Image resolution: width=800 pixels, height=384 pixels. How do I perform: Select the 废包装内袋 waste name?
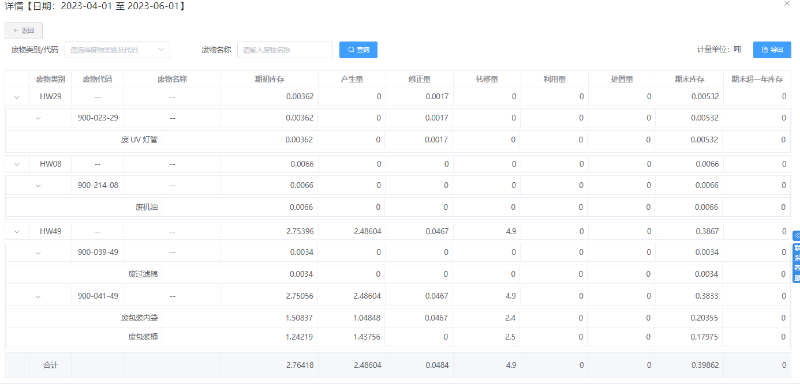(139, 318)
